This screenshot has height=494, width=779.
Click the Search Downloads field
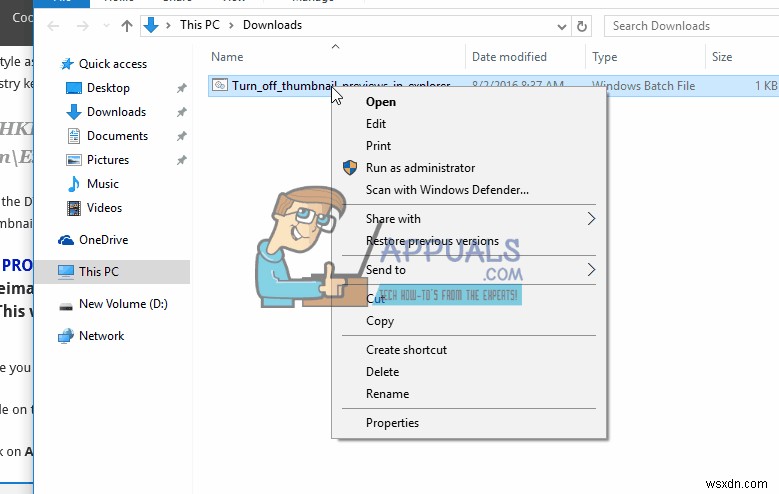point(691,26)
